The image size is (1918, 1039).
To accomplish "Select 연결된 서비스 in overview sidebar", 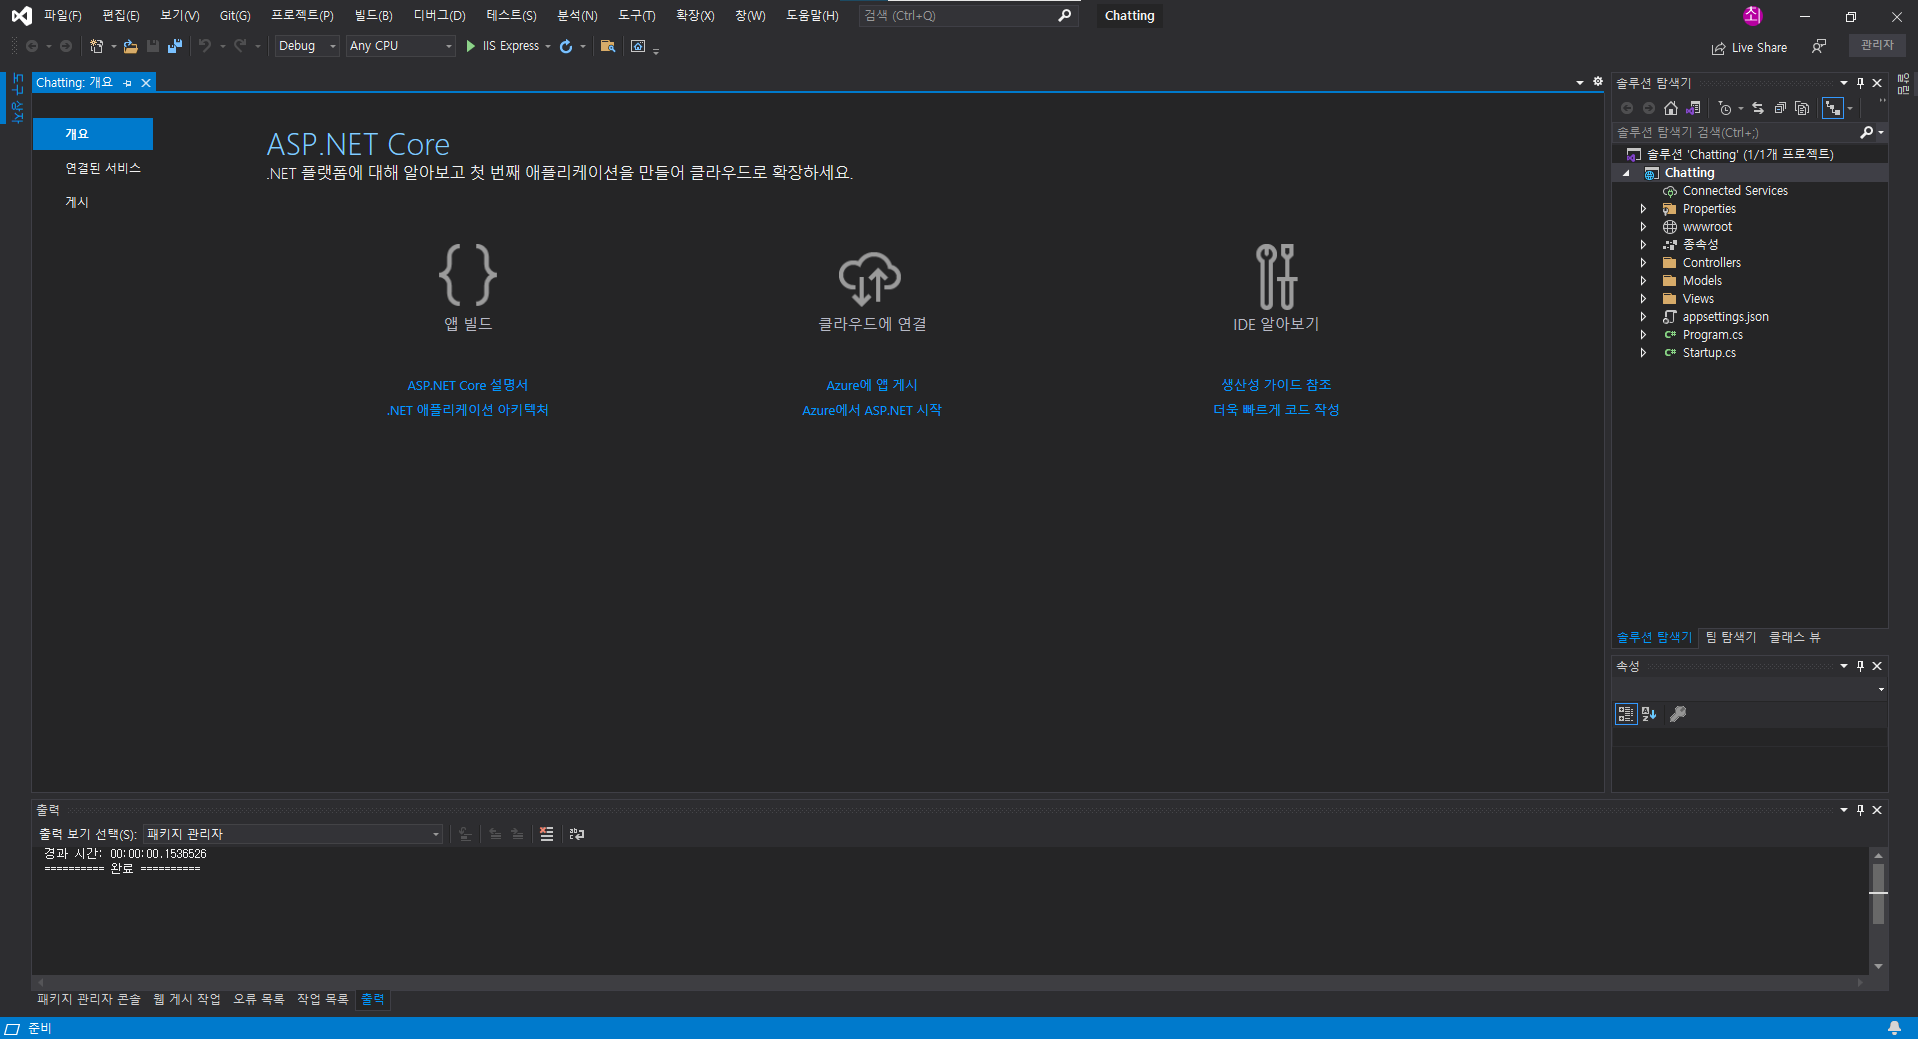I will point(103,168).
